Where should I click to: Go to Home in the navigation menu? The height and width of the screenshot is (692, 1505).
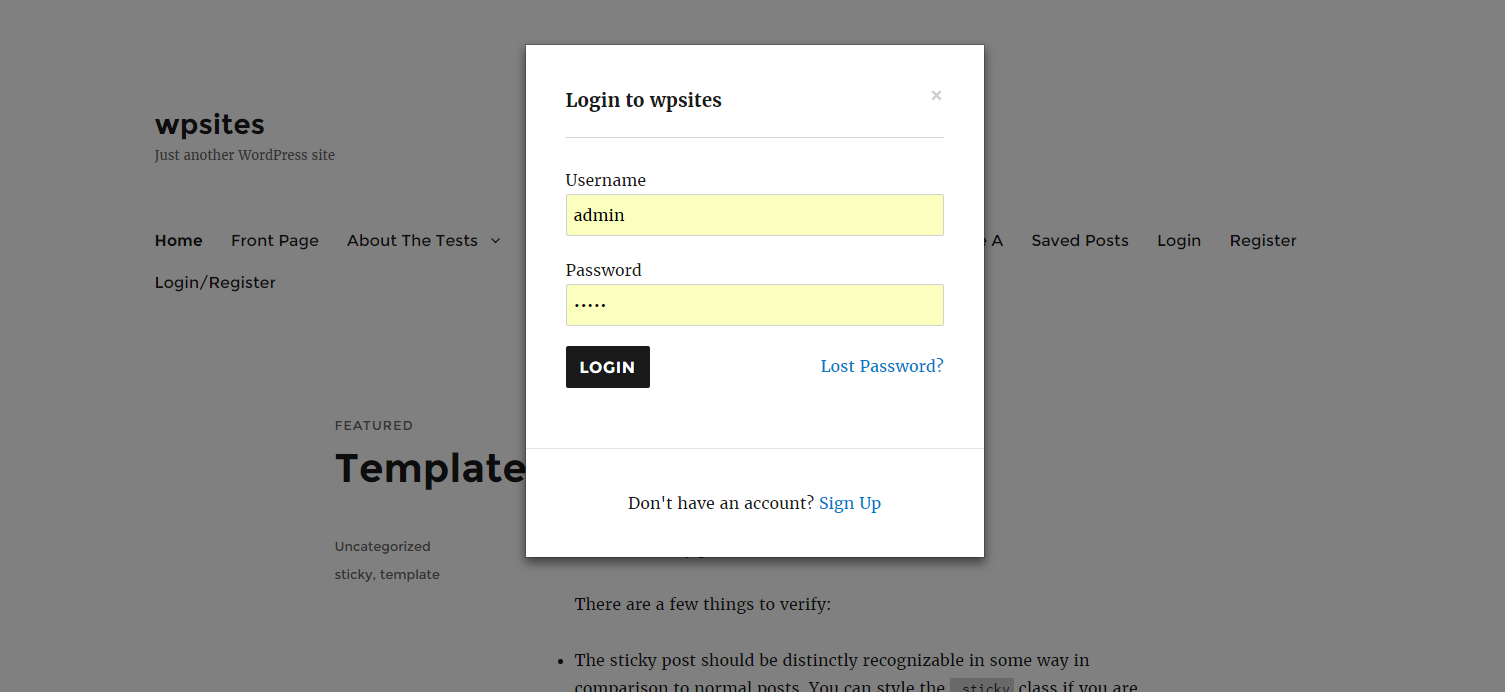pos(178,241)
